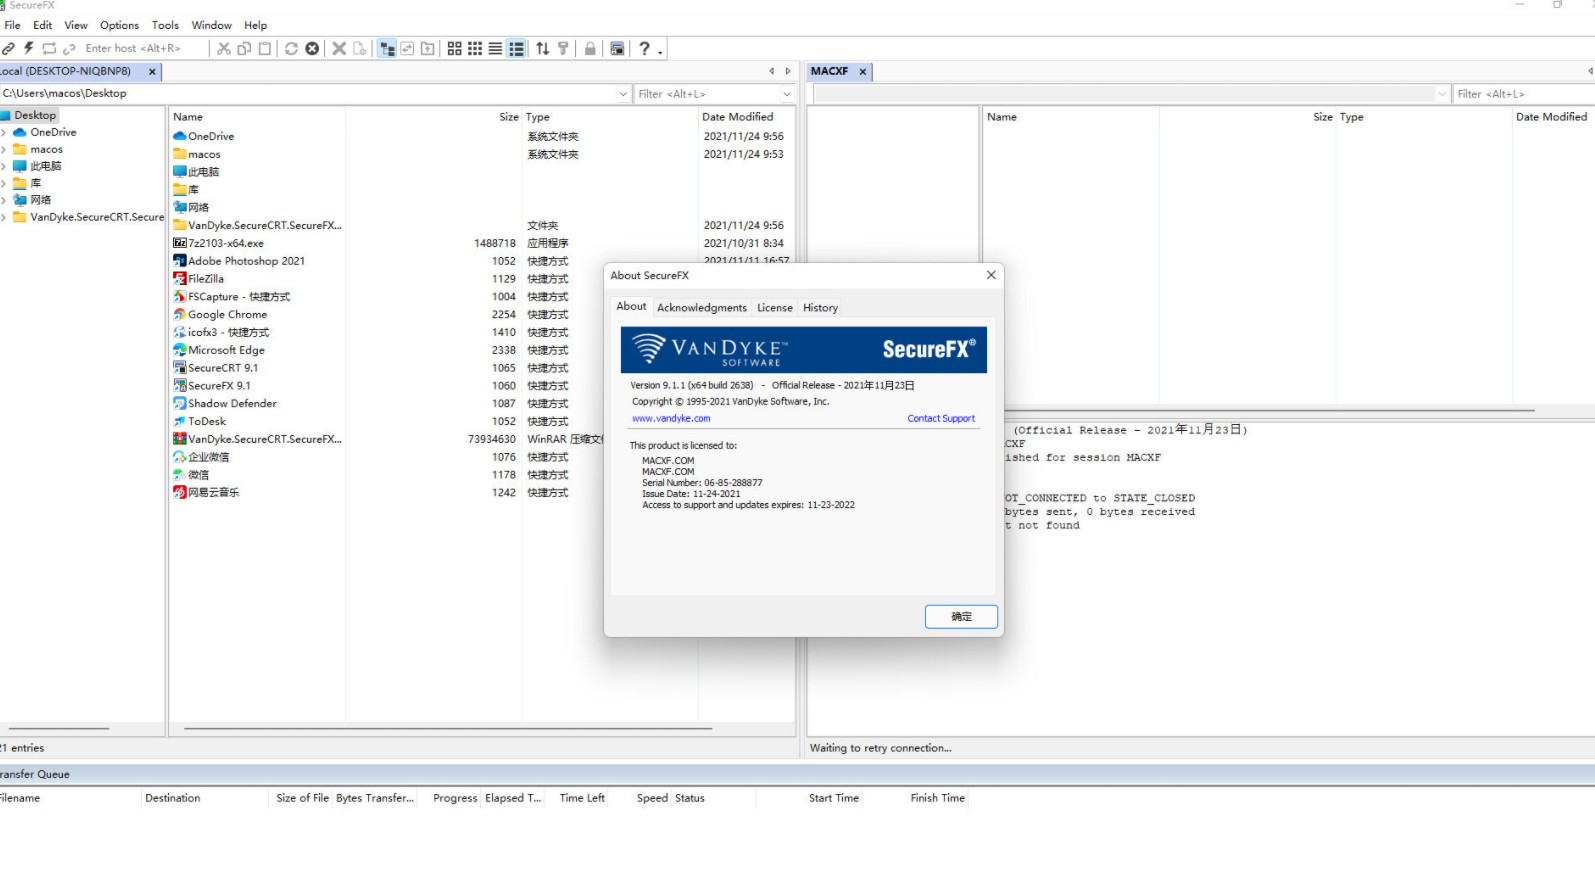Close the Local (DESKTOP-NIQBNP8) tab
This screenshot has width=1595, height=870.
tap(152, 72)
